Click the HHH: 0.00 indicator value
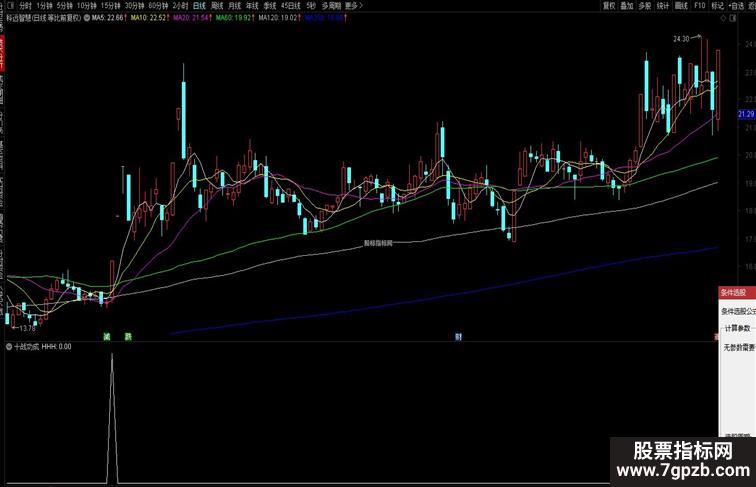 click(x=57, y=346)
